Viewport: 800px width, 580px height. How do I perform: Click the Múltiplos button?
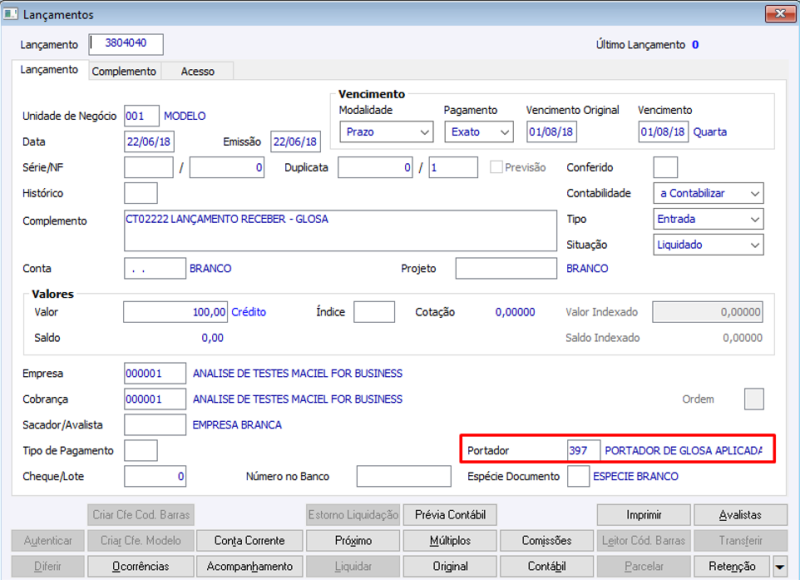[450, 541]
